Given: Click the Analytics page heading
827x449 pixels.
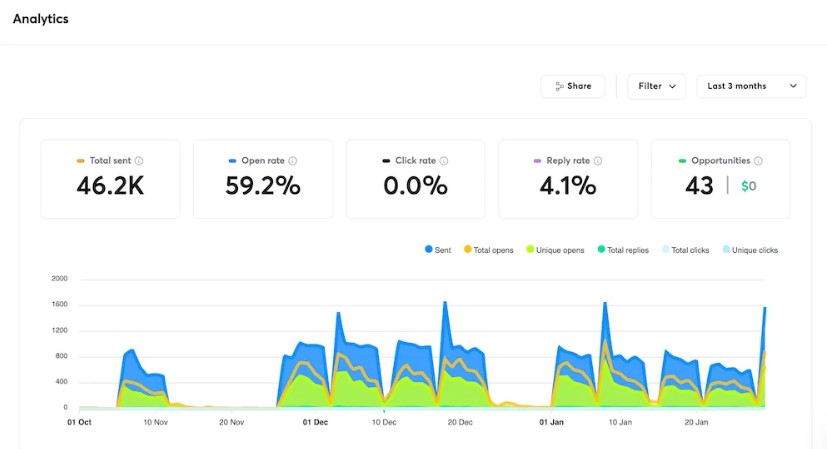Looking at the screenshot, I should (x=41, y=19).
